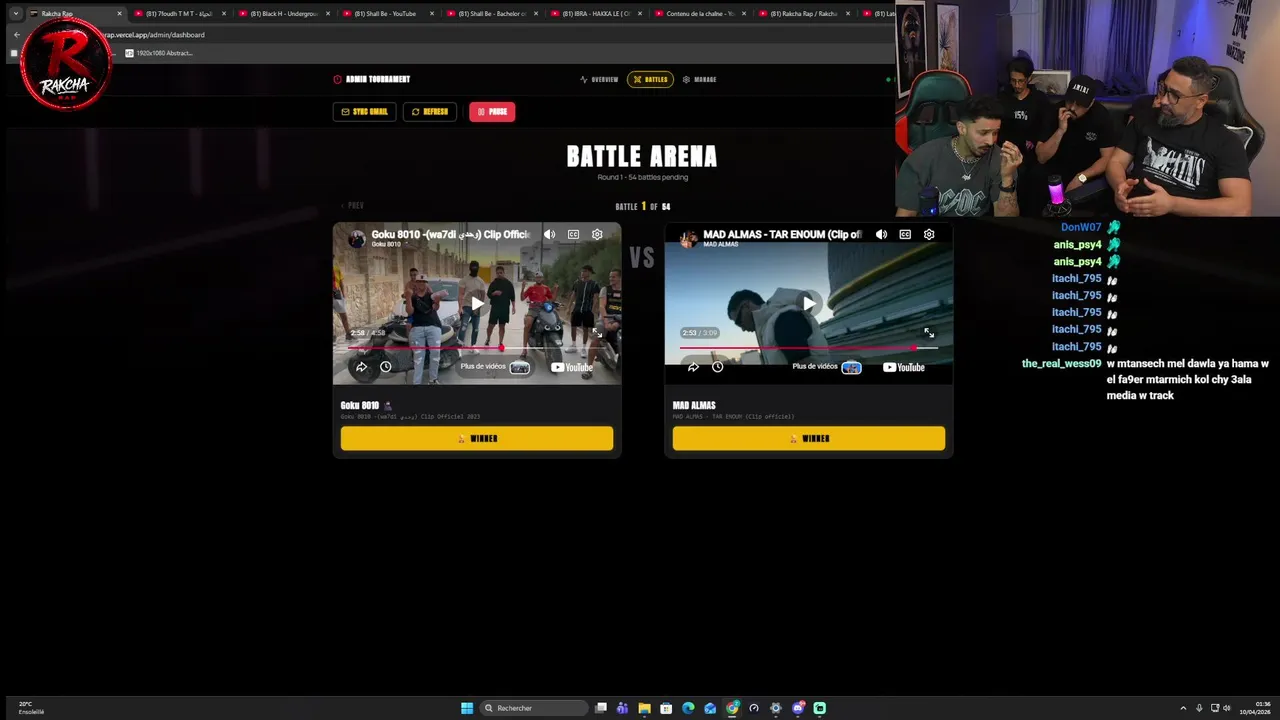This screenshot has width=1280, height=720.
Task: Open the Settings gear app in taskbar
Action: (x=776, y=708)
